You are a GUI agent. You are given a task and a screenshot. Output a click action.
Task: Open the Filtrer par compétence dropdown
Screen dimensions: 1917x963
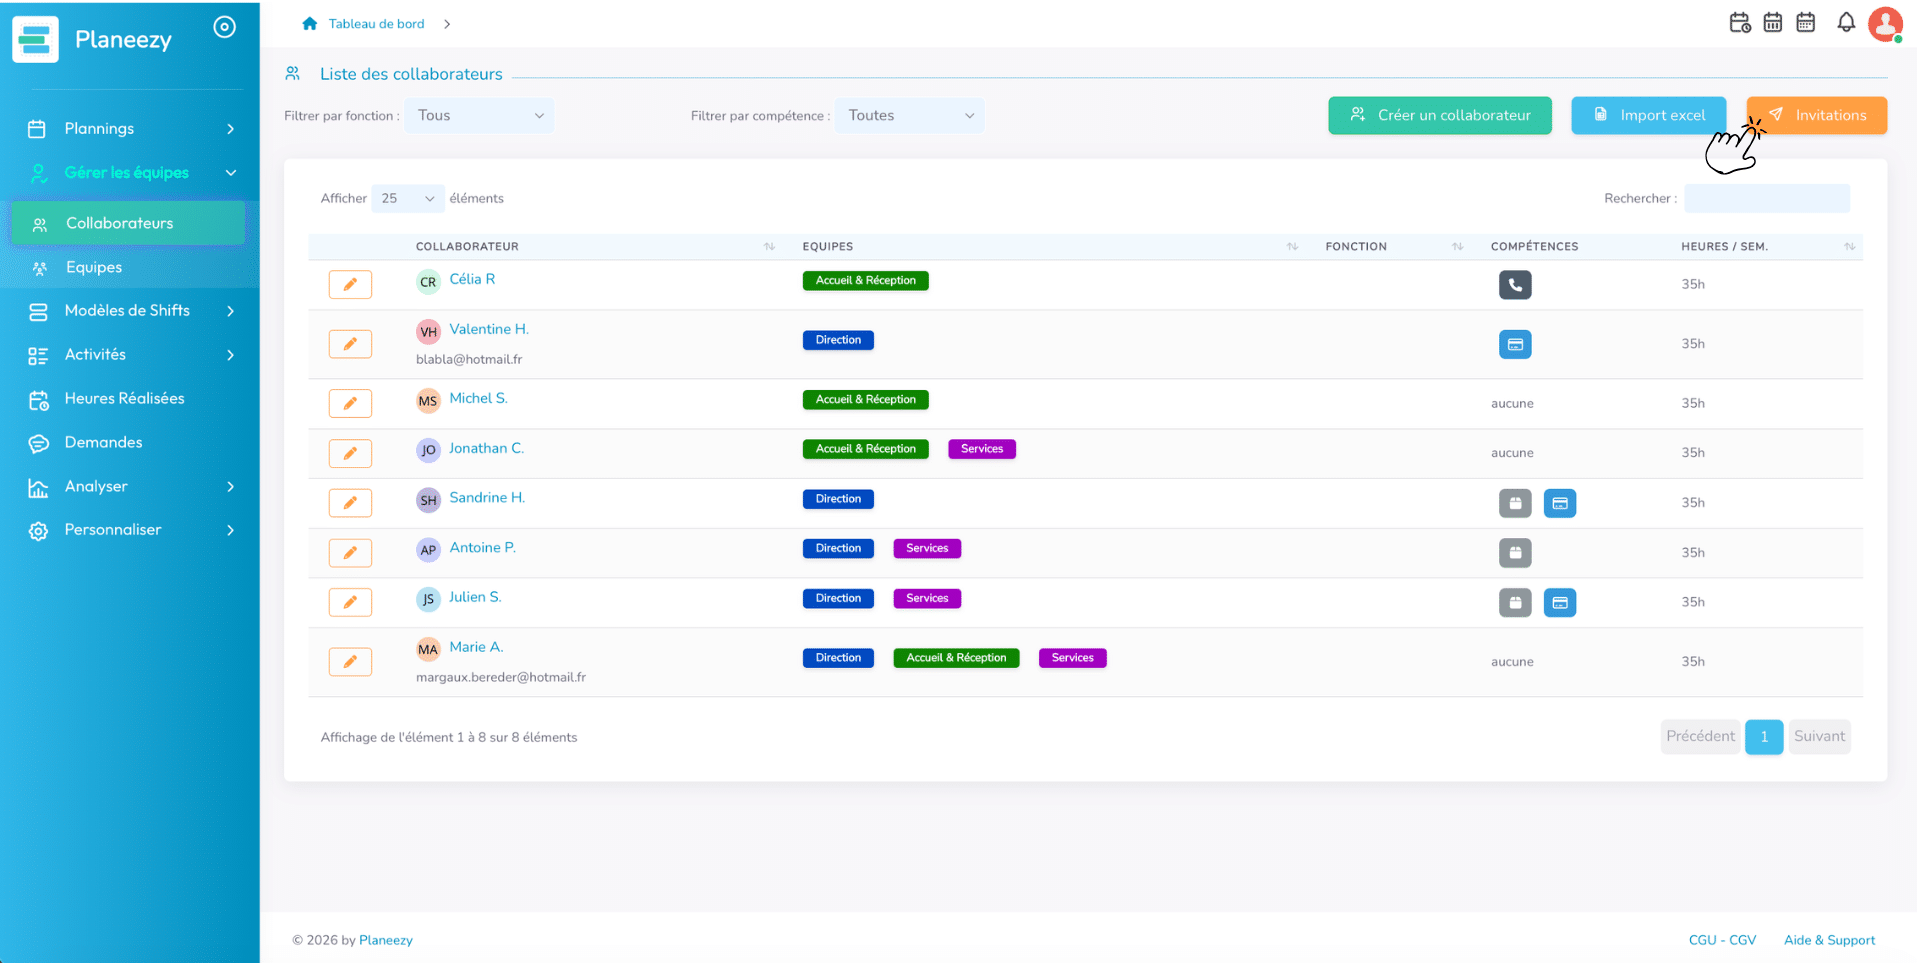pos(909,116)
